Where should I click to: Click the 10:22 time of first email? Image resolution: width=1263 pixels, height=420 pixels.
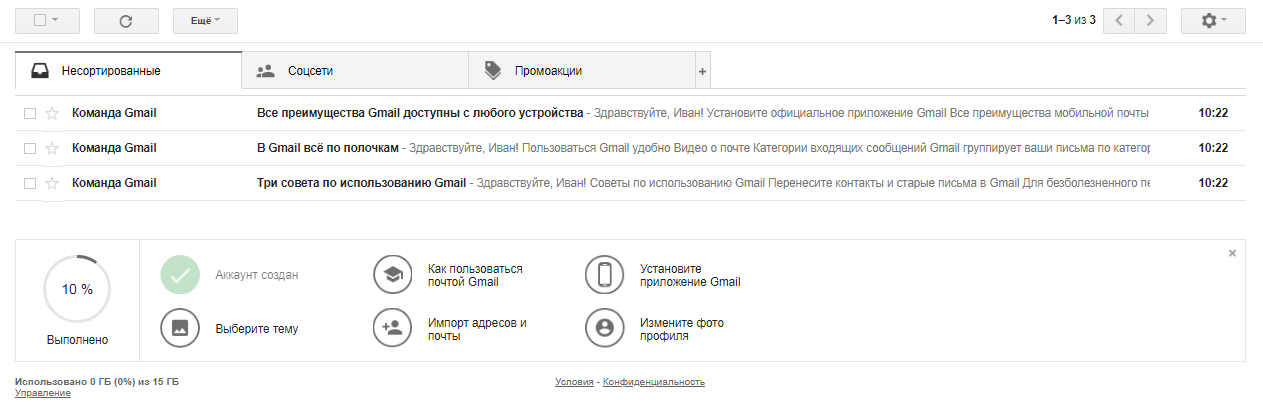tap(1213, 113)
